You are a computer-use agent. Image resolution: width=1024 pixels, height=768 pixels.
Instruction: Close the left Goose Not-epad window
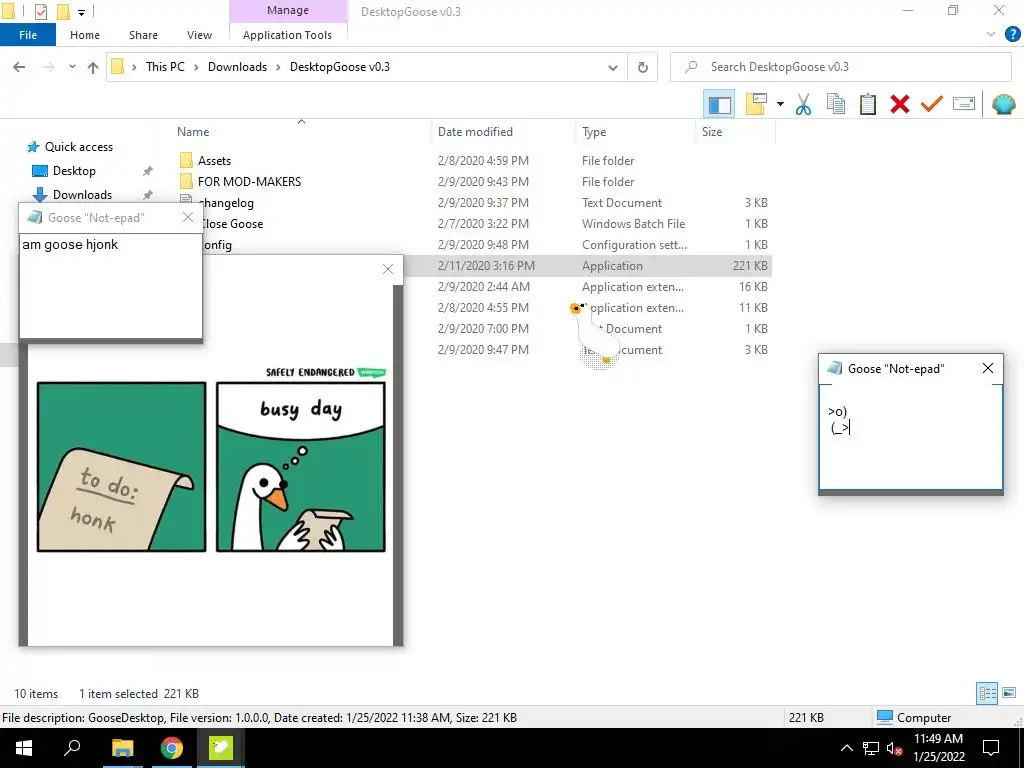(x=188, y=217)
